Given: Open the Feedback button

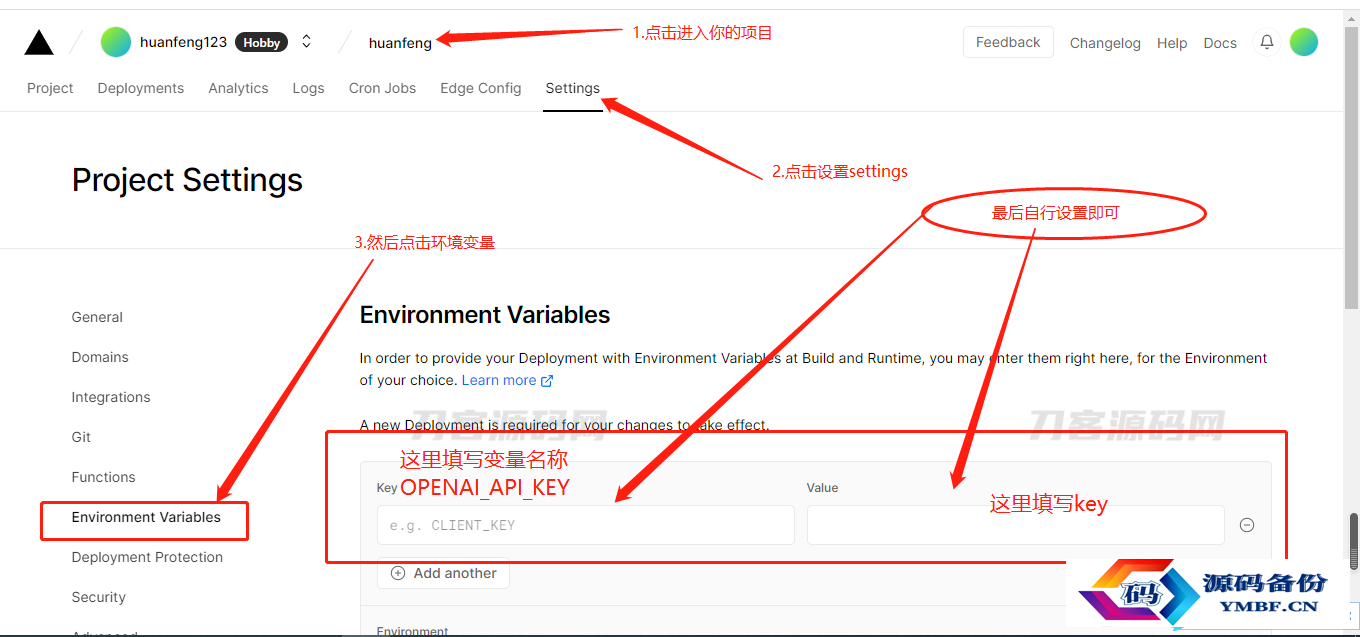Looking at the screenshot, I should [x=1008, y=42].
